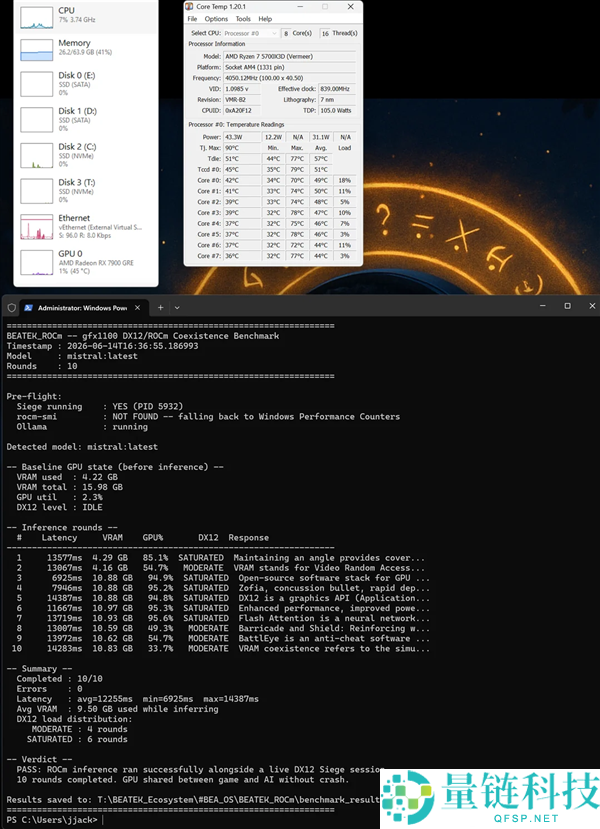Click the VID 1.0985 v value

click(242, 89)
